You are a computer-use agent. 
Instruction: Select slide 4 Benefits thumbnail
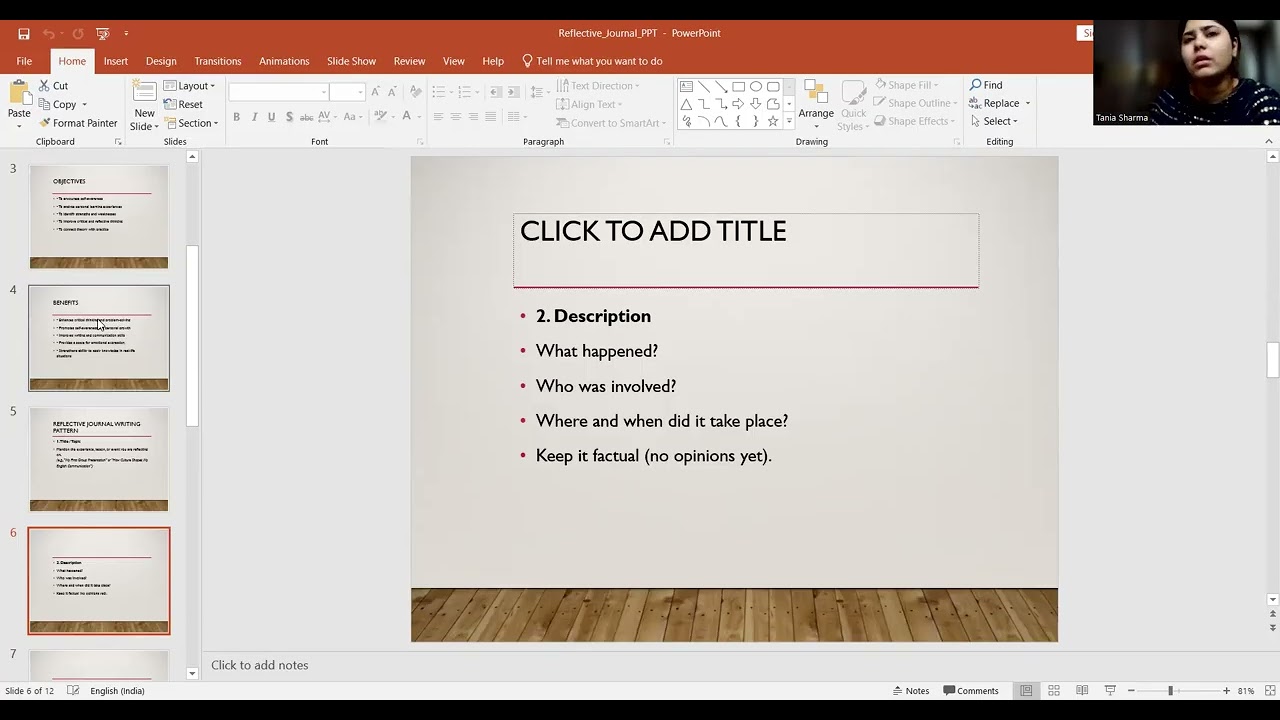99,338
